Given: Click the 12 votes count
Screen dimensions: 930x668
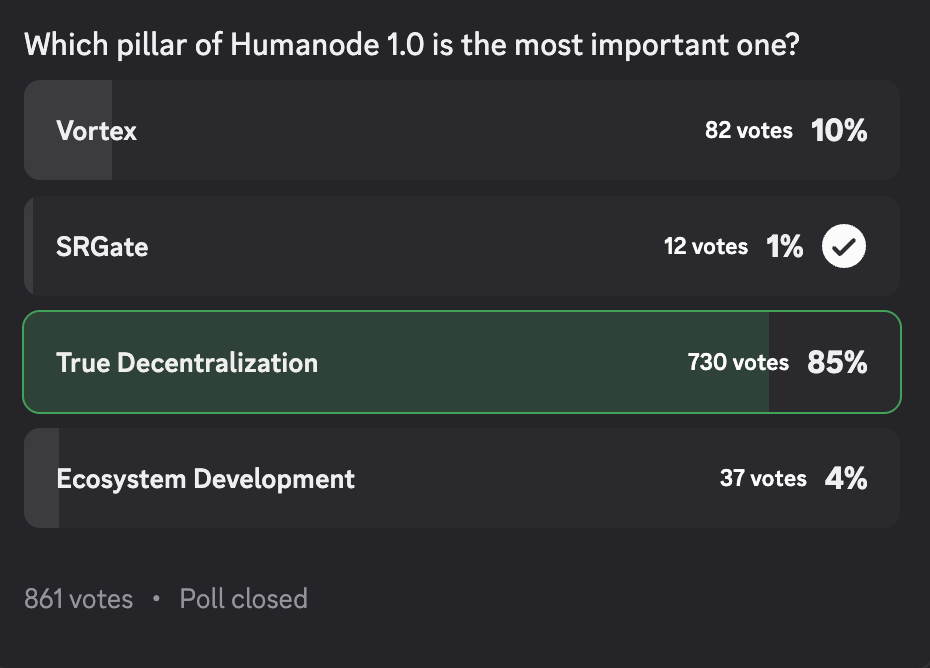Looking at the screenshot, I should (x=706, y=246).
